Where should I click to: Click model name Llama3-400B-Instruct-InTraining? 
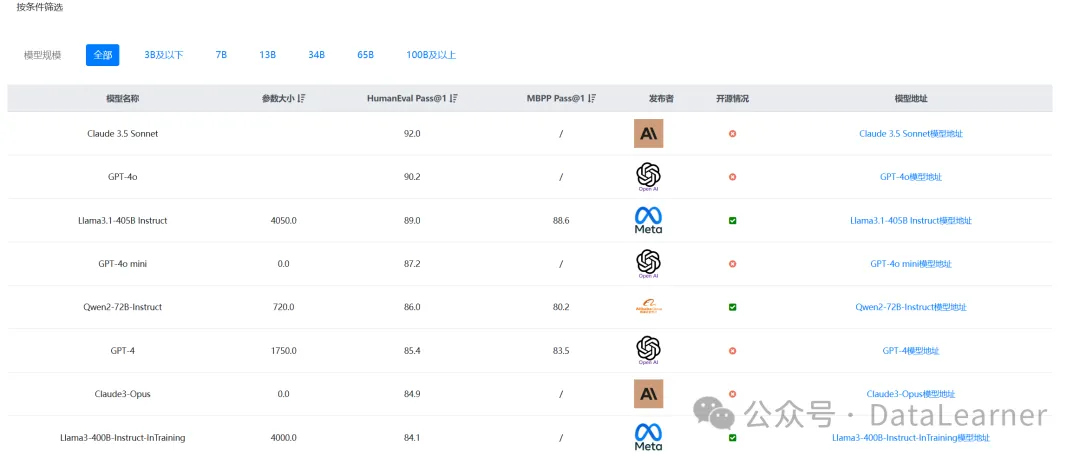[x=123, y=437]
